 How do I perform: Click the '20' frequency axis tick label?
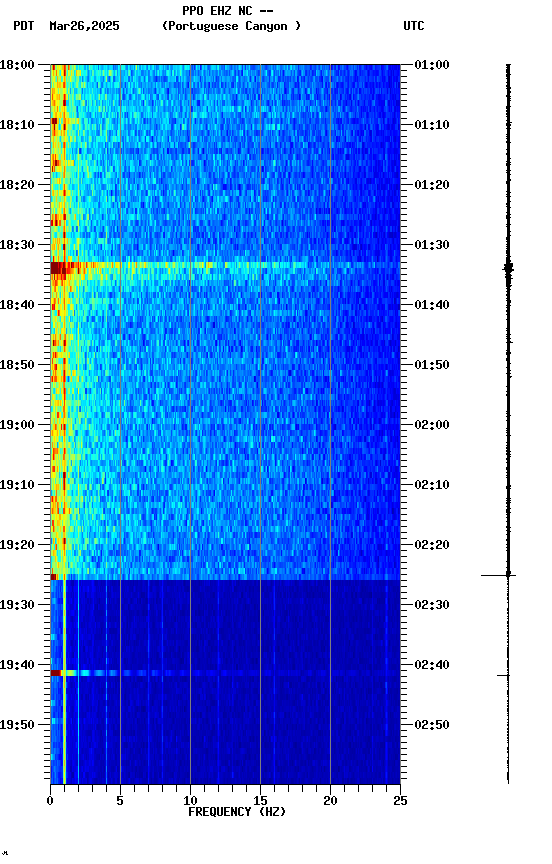coord(330,801)
